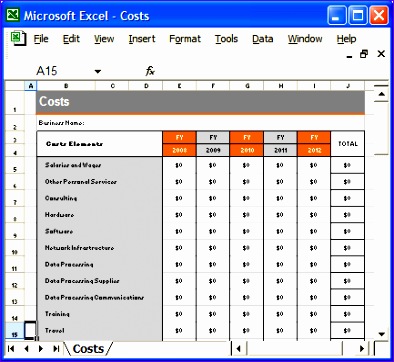Go to next sheet tab arrow

click(x=41, y=349)
